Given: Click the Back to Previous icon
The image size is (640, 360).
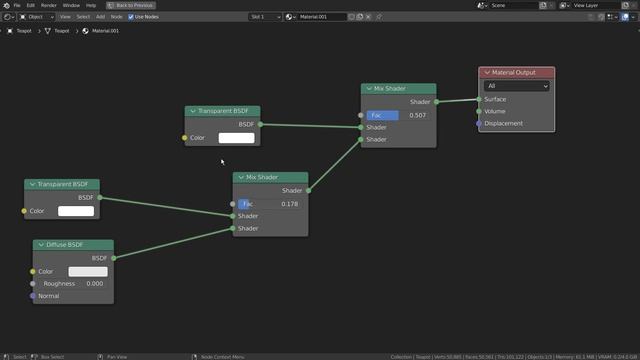Looking at the screenshot, I should point(110,5).
